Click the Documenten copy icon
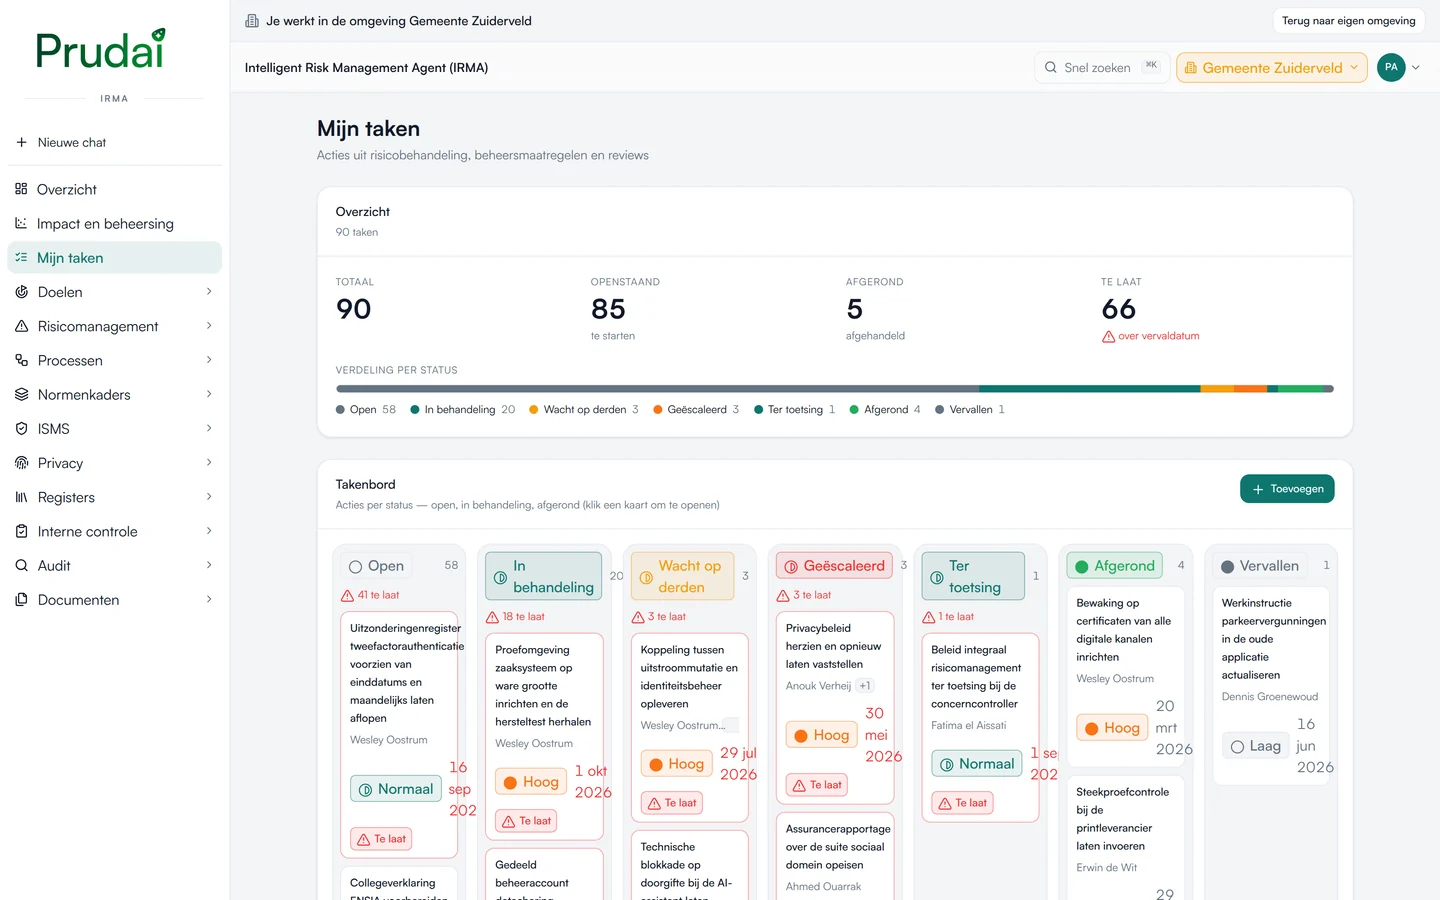Image resolution: width=1440 pixels, height=900 pixels. [x=21, y=599]
